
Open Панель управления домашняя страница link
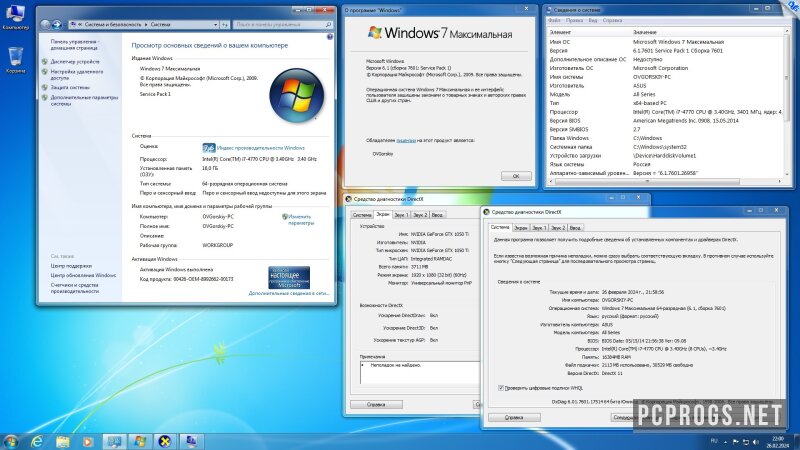(76, 45)
